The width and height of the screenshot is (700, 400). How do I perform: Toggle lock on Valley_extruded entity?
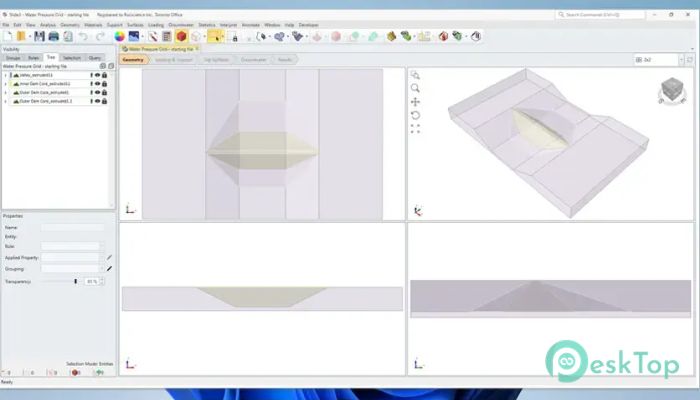tap(104, 75)
